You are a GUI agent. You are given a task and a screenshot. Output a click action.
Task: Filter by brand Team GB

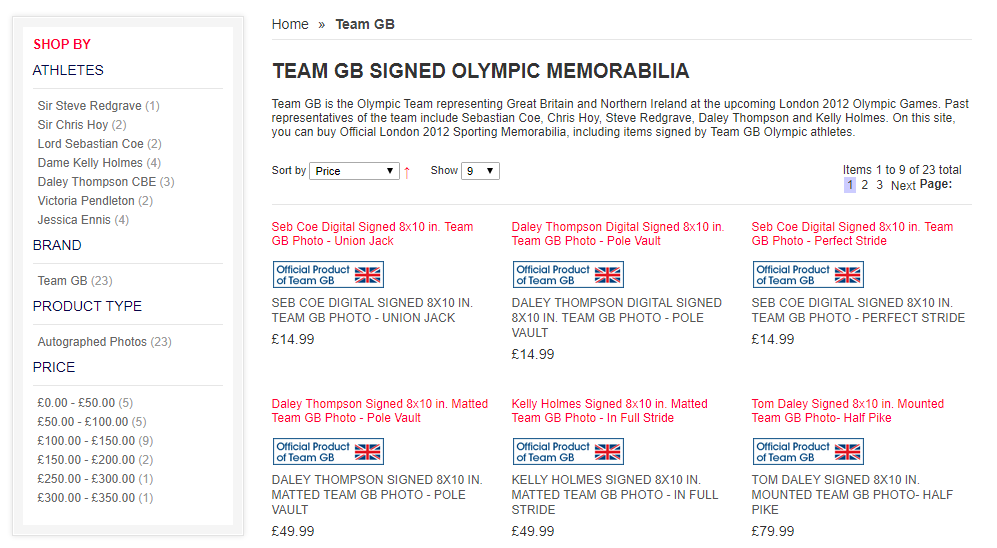point(63,281)
